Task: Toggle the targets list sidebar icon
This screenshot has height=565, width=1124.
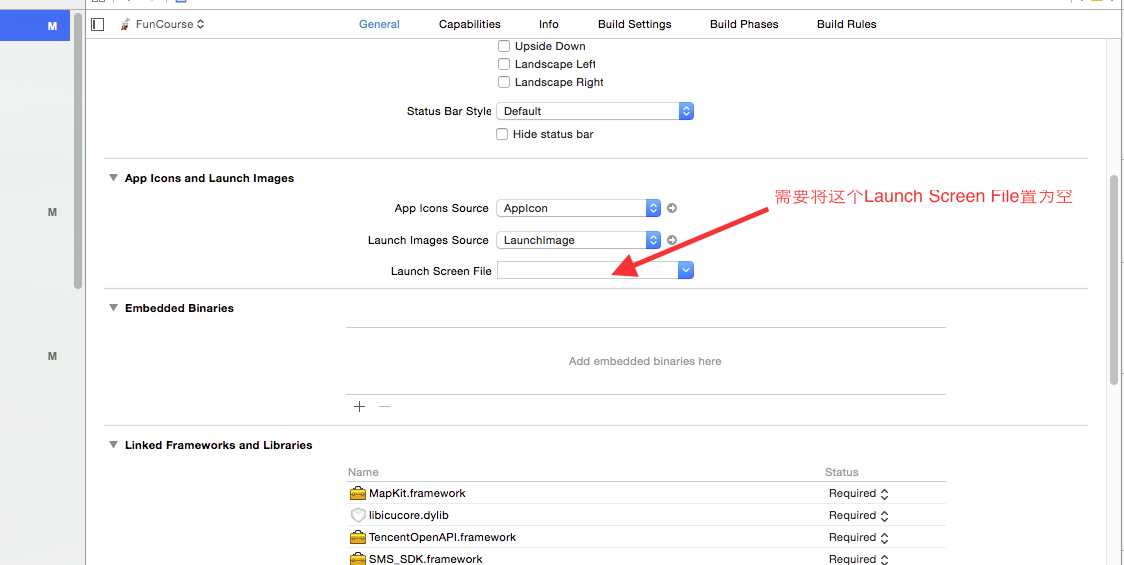Action: (x=98, y=24)
